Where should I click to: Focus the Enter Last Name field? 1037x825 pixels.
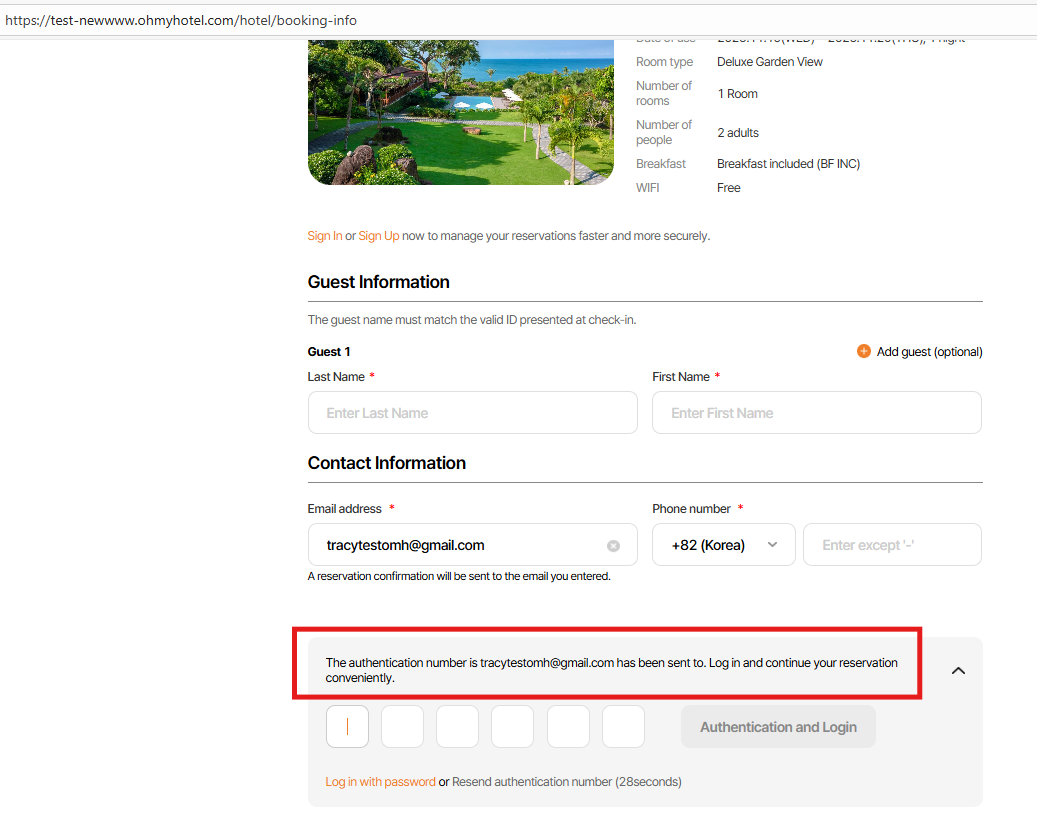[472, 413]
